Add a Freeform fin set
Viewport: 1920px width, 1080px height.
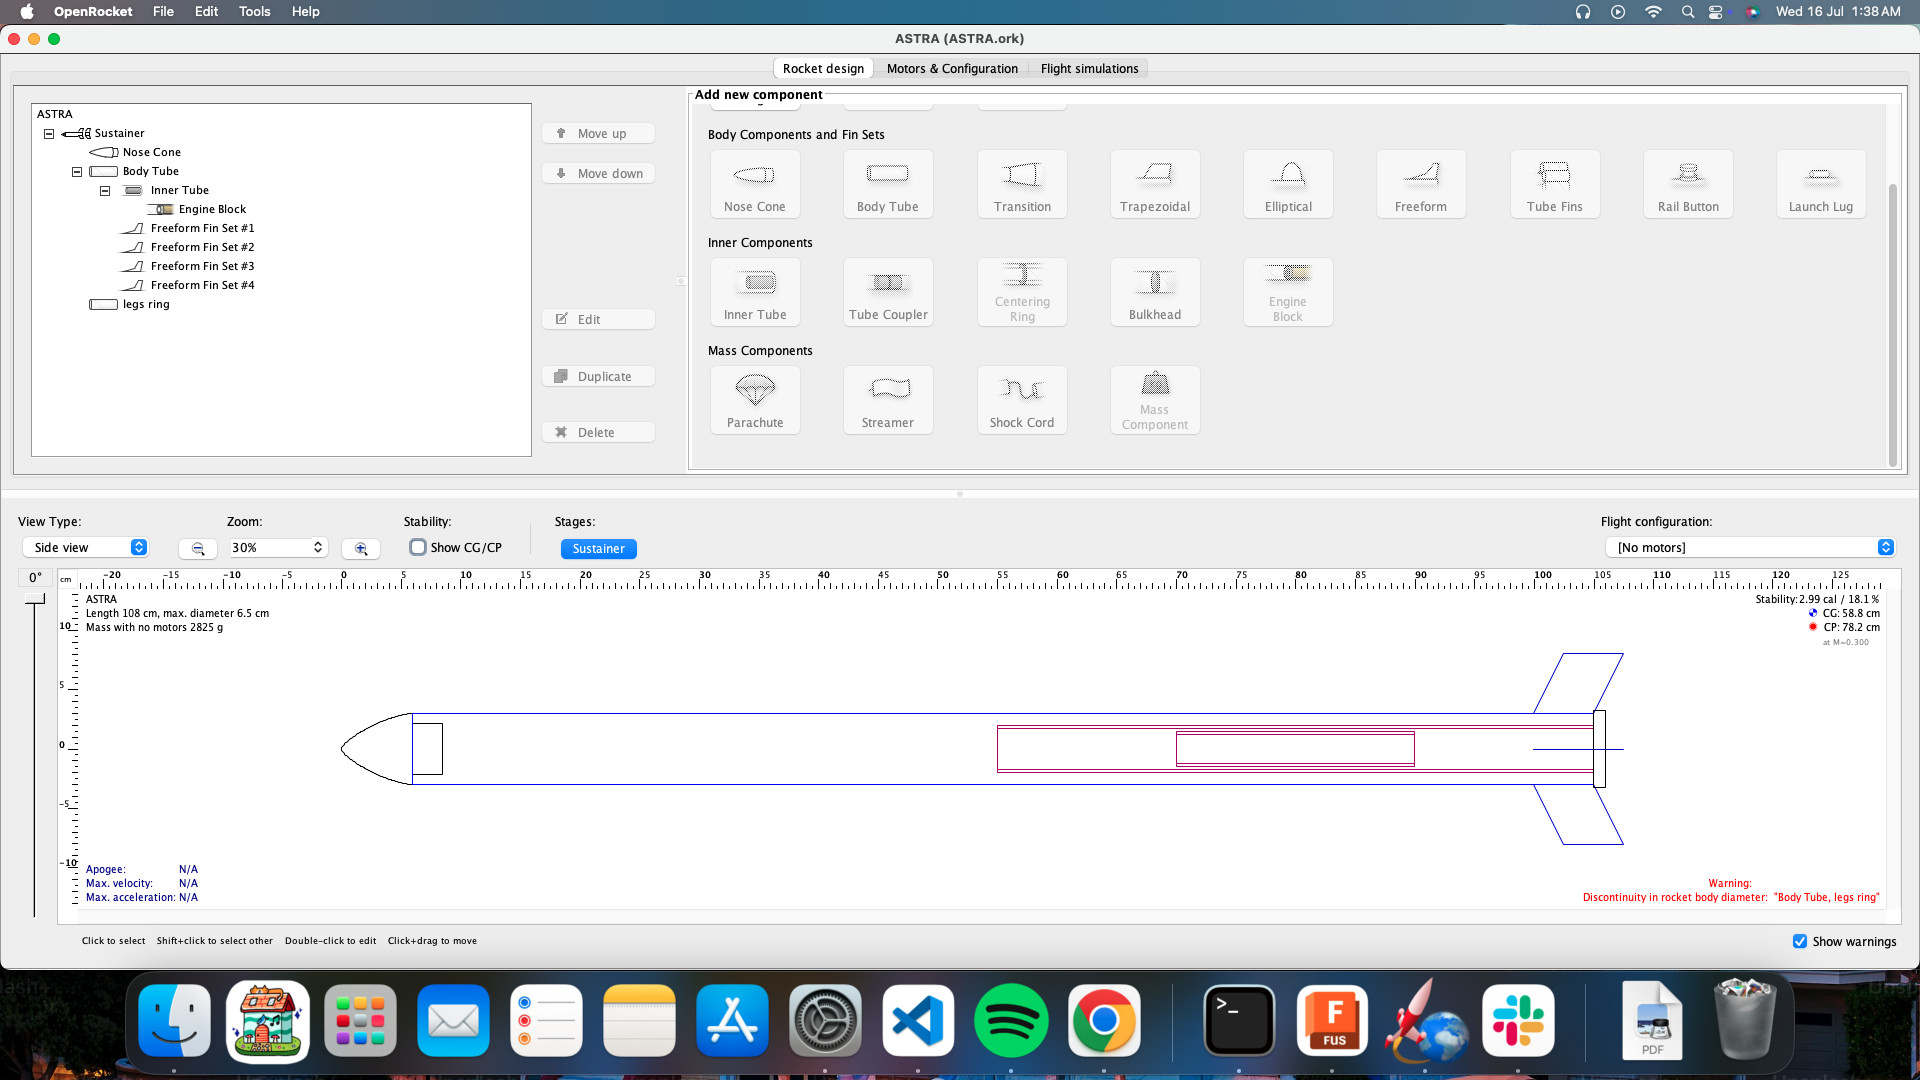point(1421,185)
